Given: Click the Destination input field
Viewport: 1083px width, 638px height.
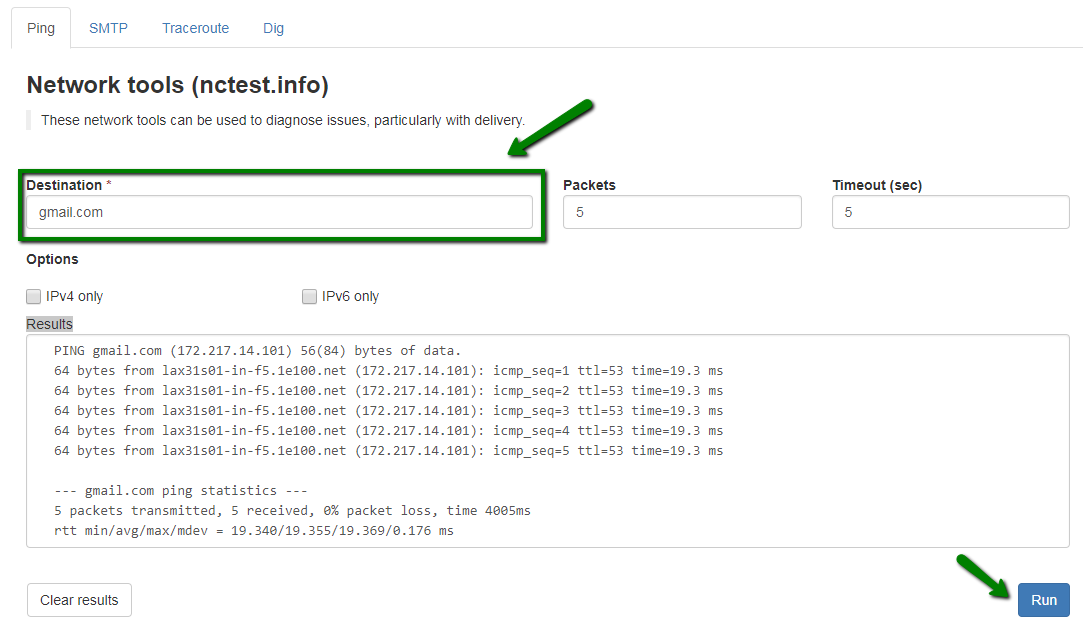Looking at the screenshot, I should tap(279, 212).
